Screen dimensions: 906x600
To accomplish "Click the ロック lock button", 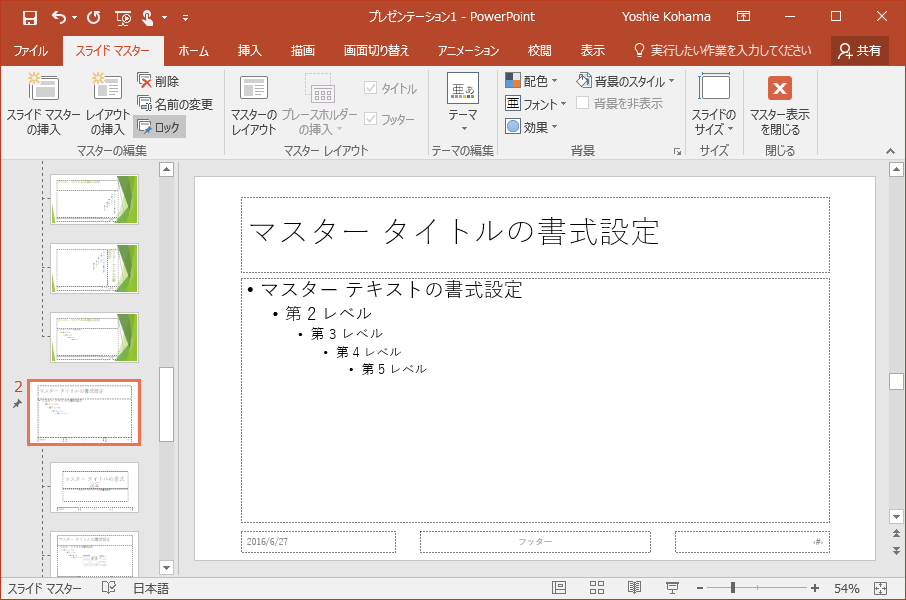I will coord(159,127).
